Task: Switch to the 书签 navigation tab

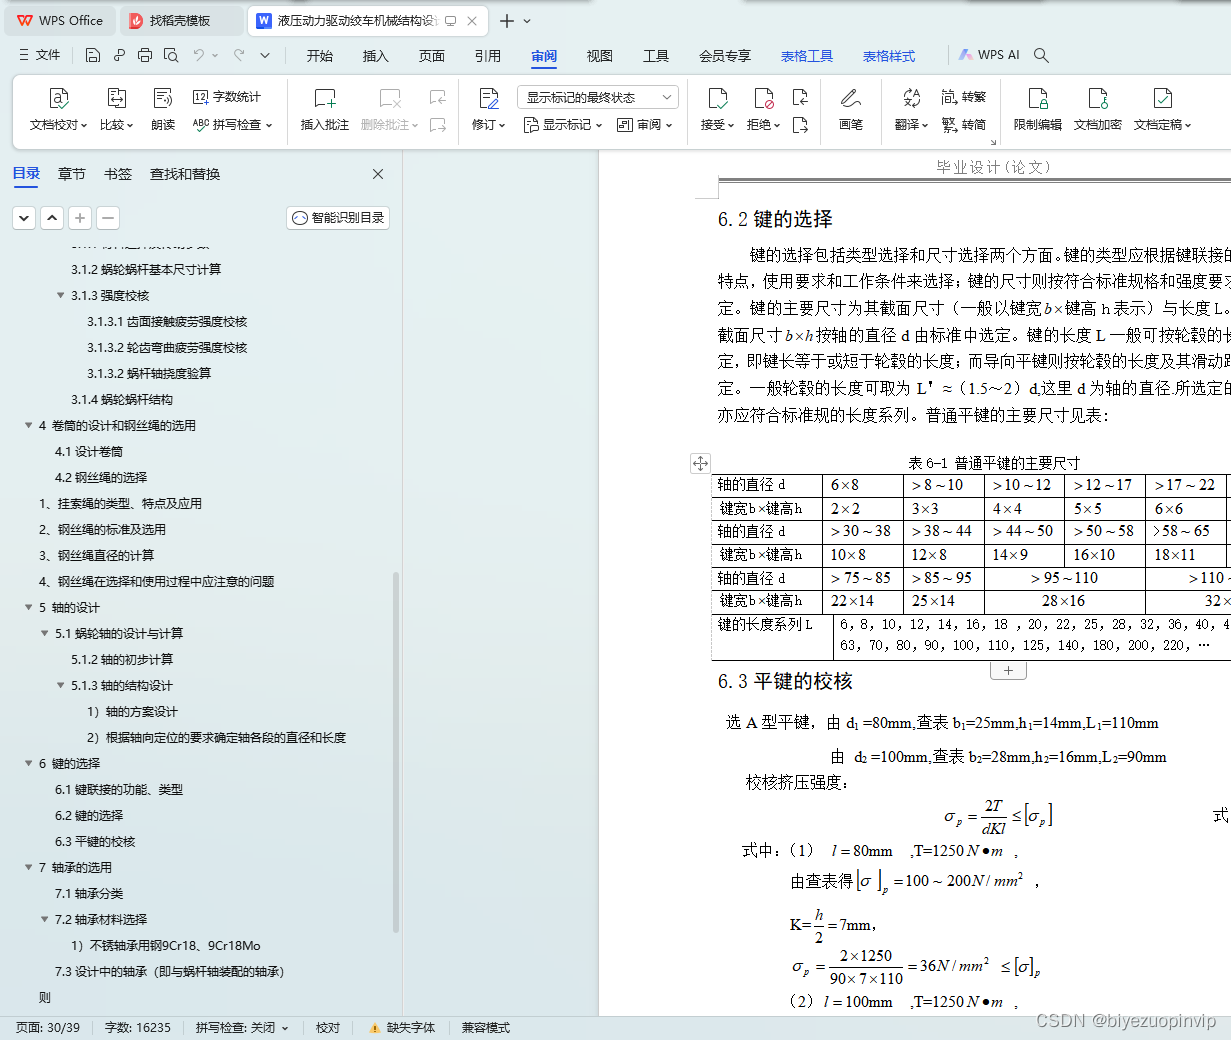Action: pyautogui.click(x=118, y=174)
